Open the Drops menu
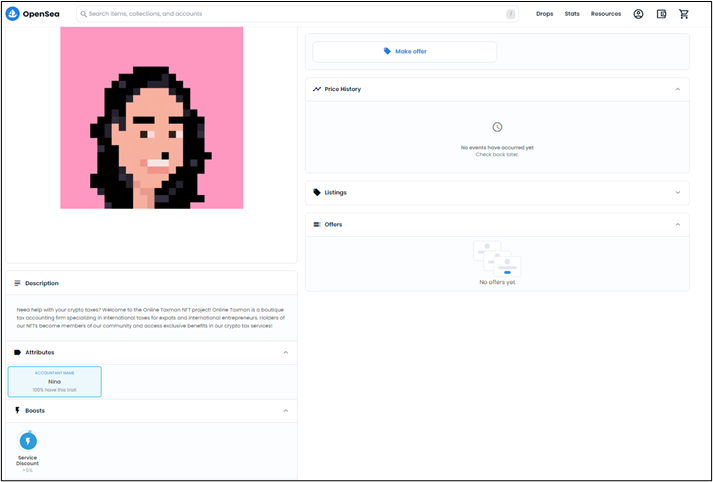 pos(544,14)
